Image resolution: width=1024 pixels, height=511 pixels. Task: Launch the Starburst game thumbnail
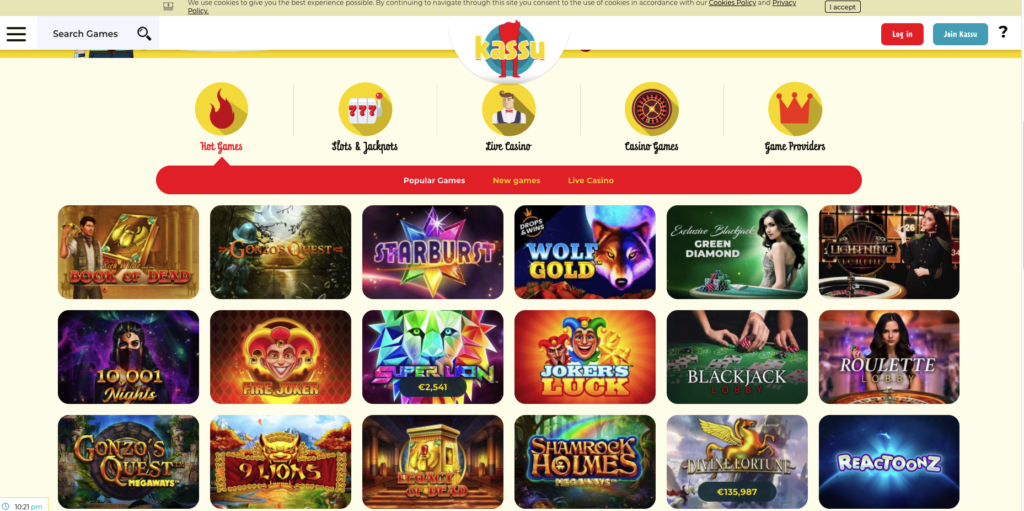(432, 252)
